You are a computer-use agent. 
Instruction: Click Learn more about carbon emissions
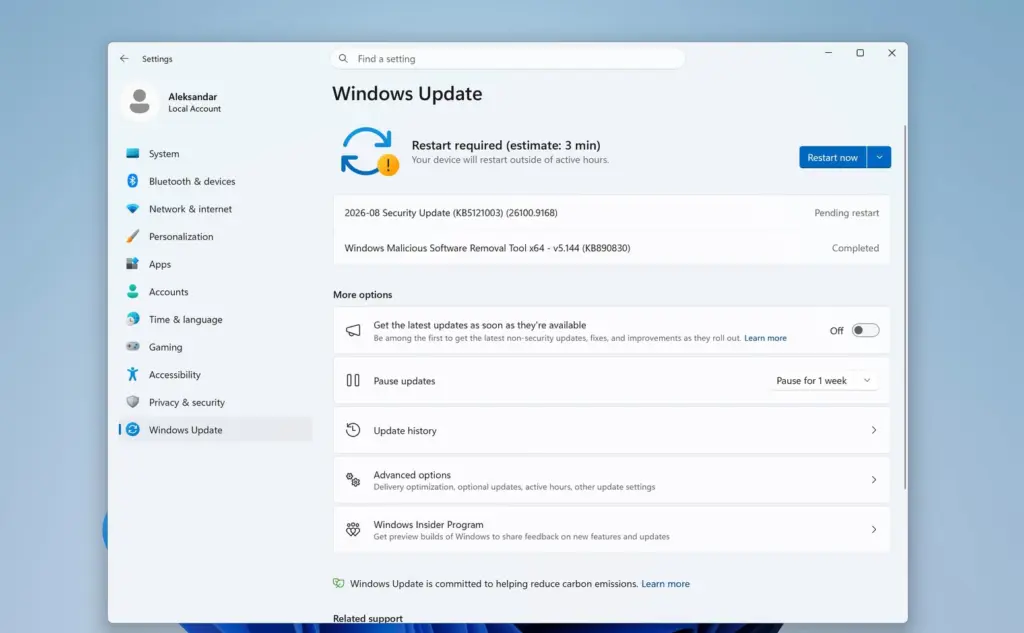[x=665, y=583]
